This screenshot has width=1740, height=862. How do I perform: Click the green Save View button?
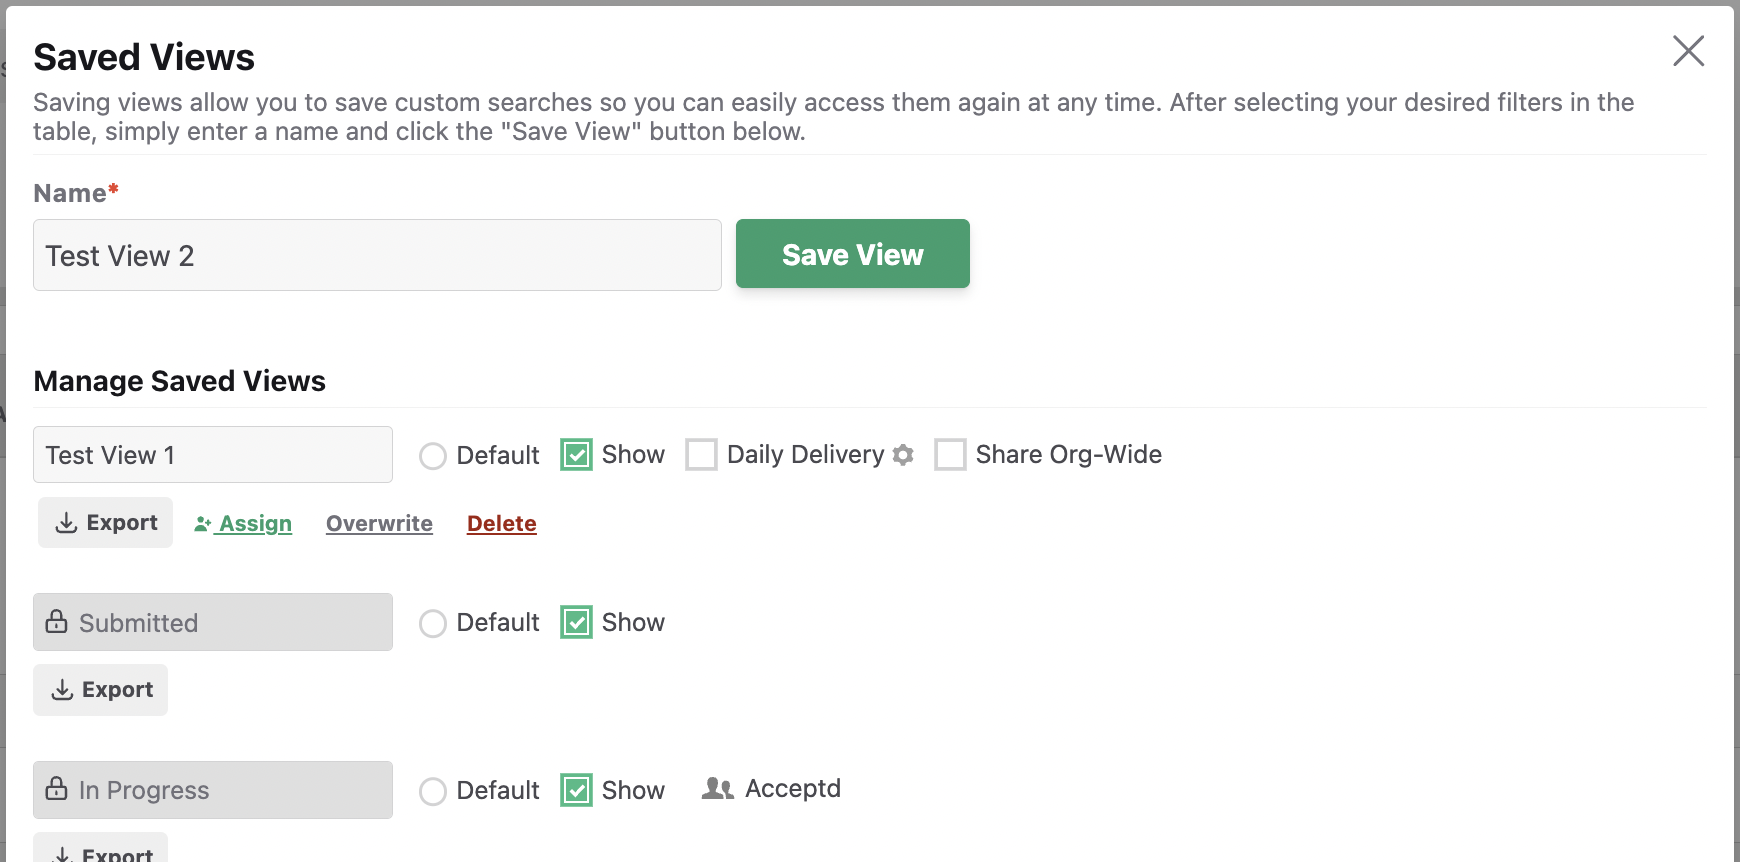pos(853,254)
